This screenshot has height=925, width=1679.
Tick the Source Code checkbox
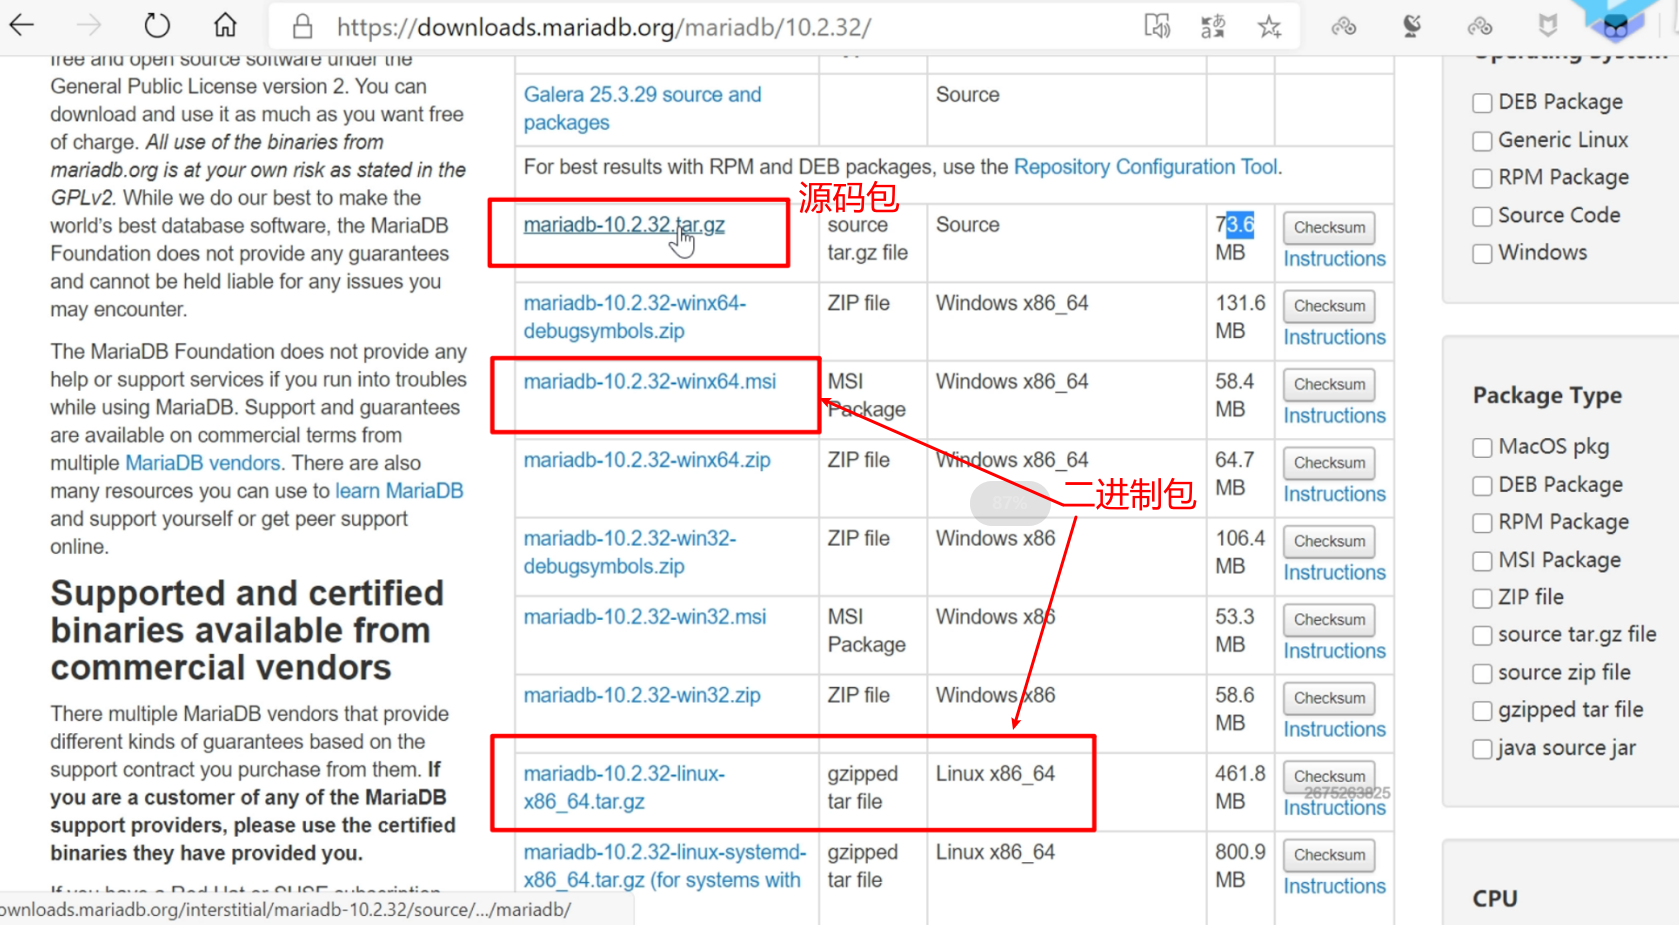click(x=1482, y=216)
